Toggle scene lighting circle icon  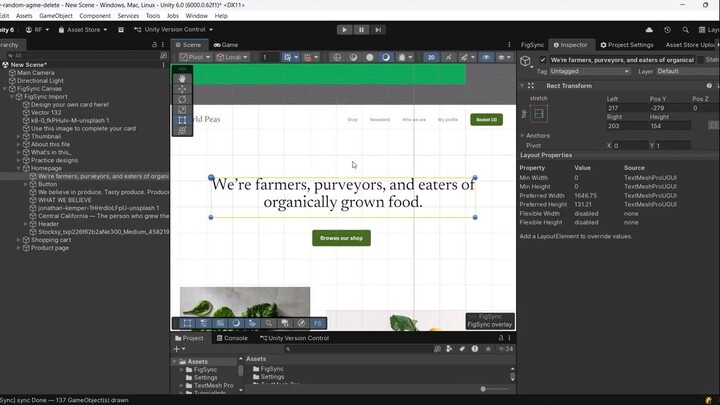[x=370, y=57]
